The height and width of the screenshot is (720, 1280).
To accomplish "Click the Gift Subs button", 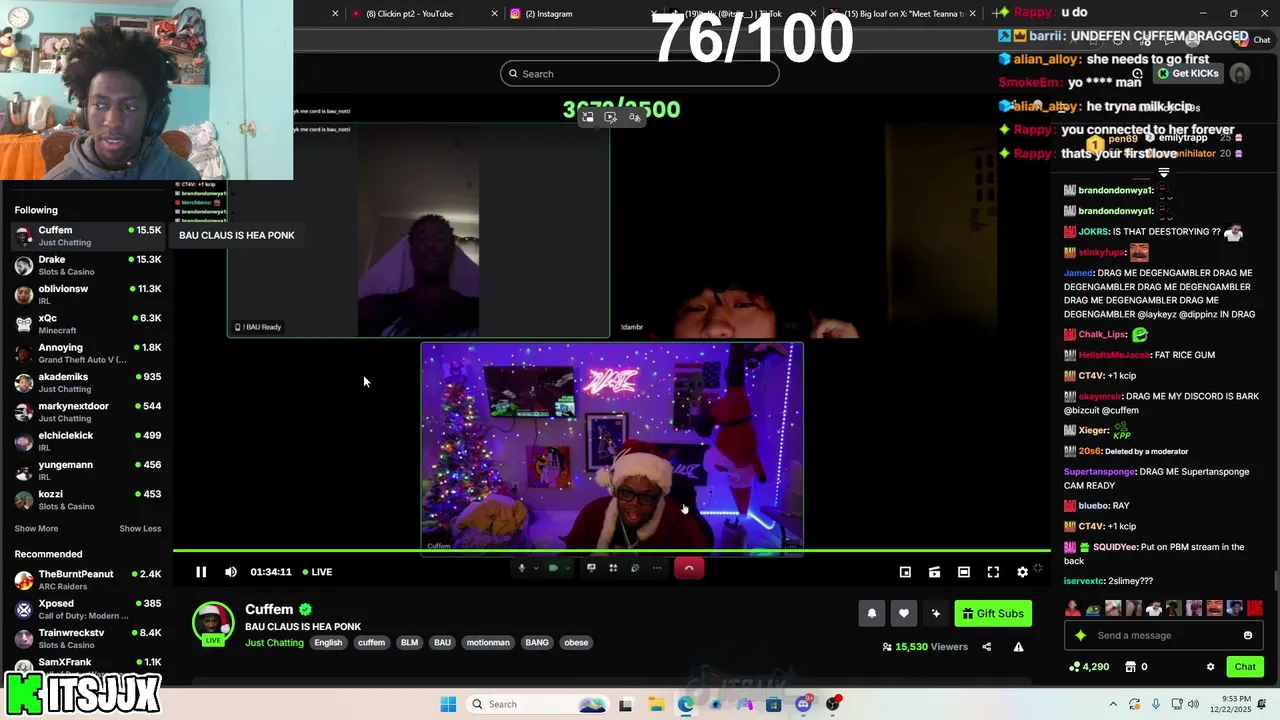I will (x=993, y=614).
